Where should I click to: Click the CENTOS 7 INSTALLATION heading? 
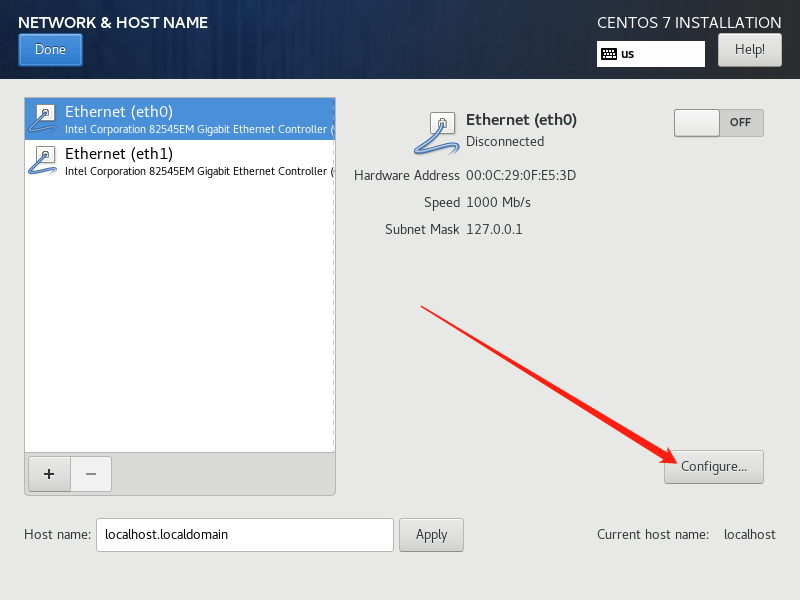tap(689, 22)
